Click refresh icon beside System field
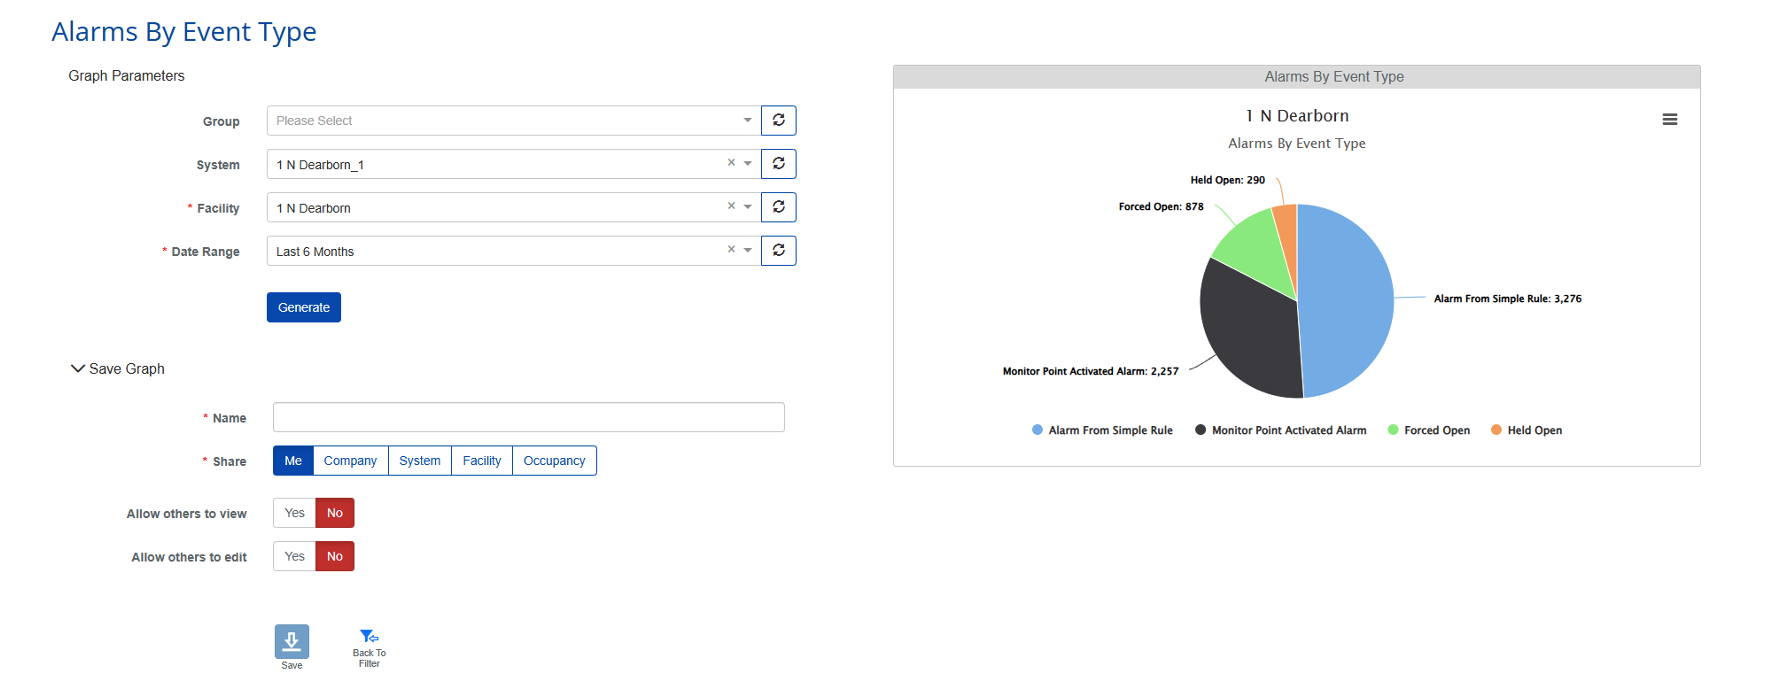1774x696 pixels. (778, 164)
